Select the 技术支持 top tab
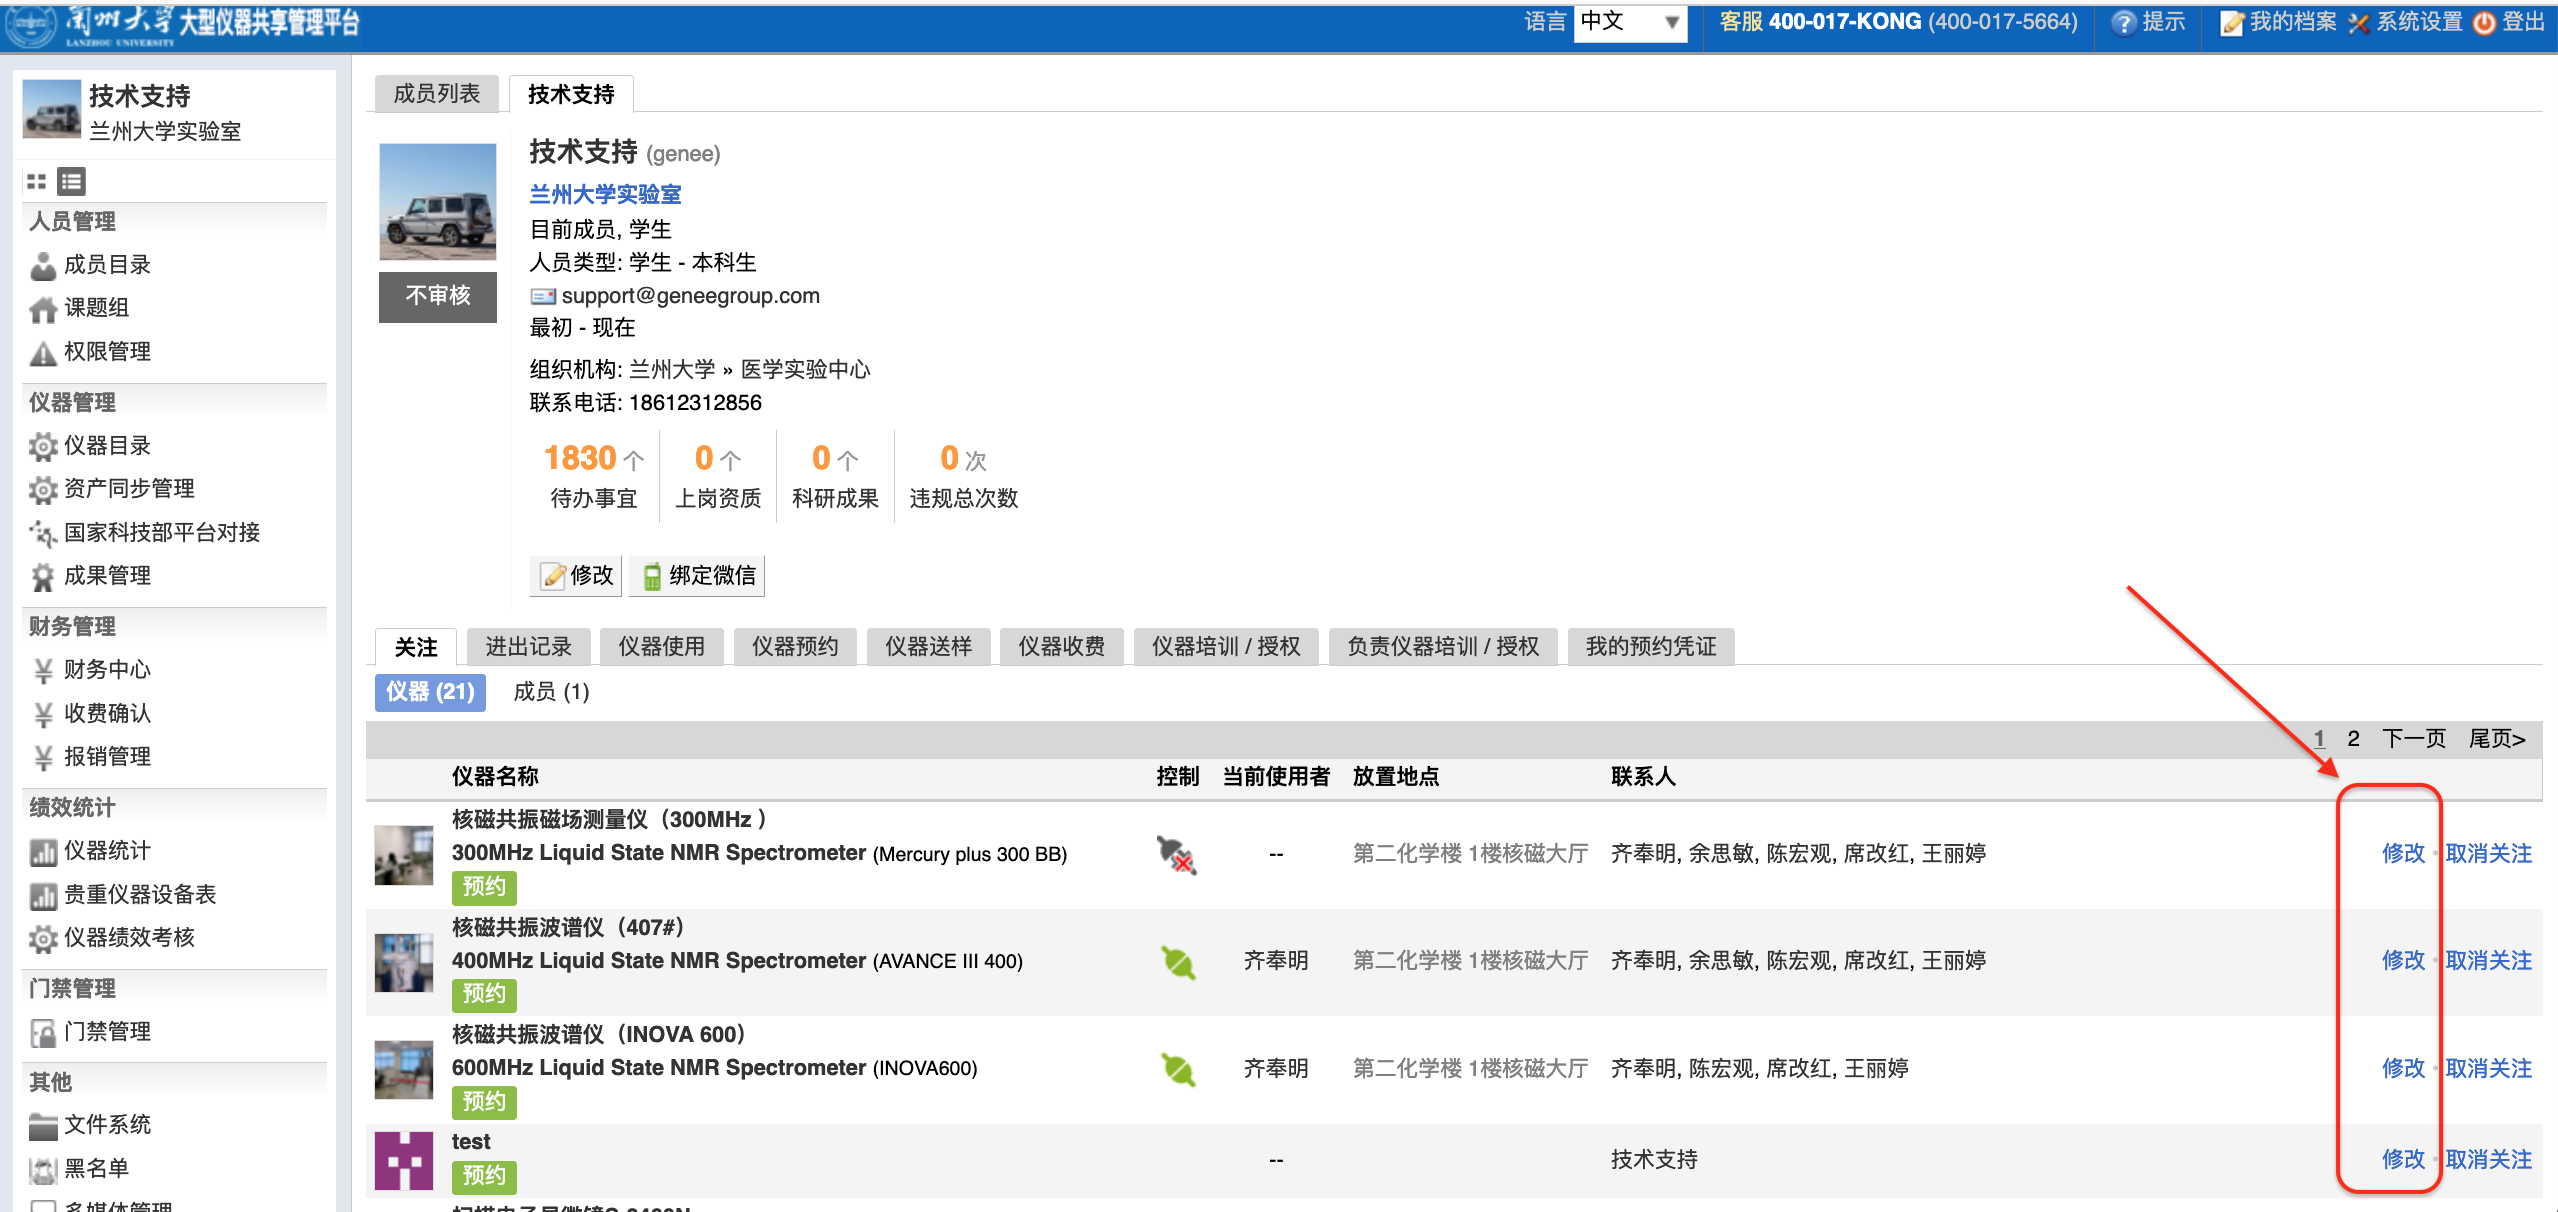 [571, 95]
